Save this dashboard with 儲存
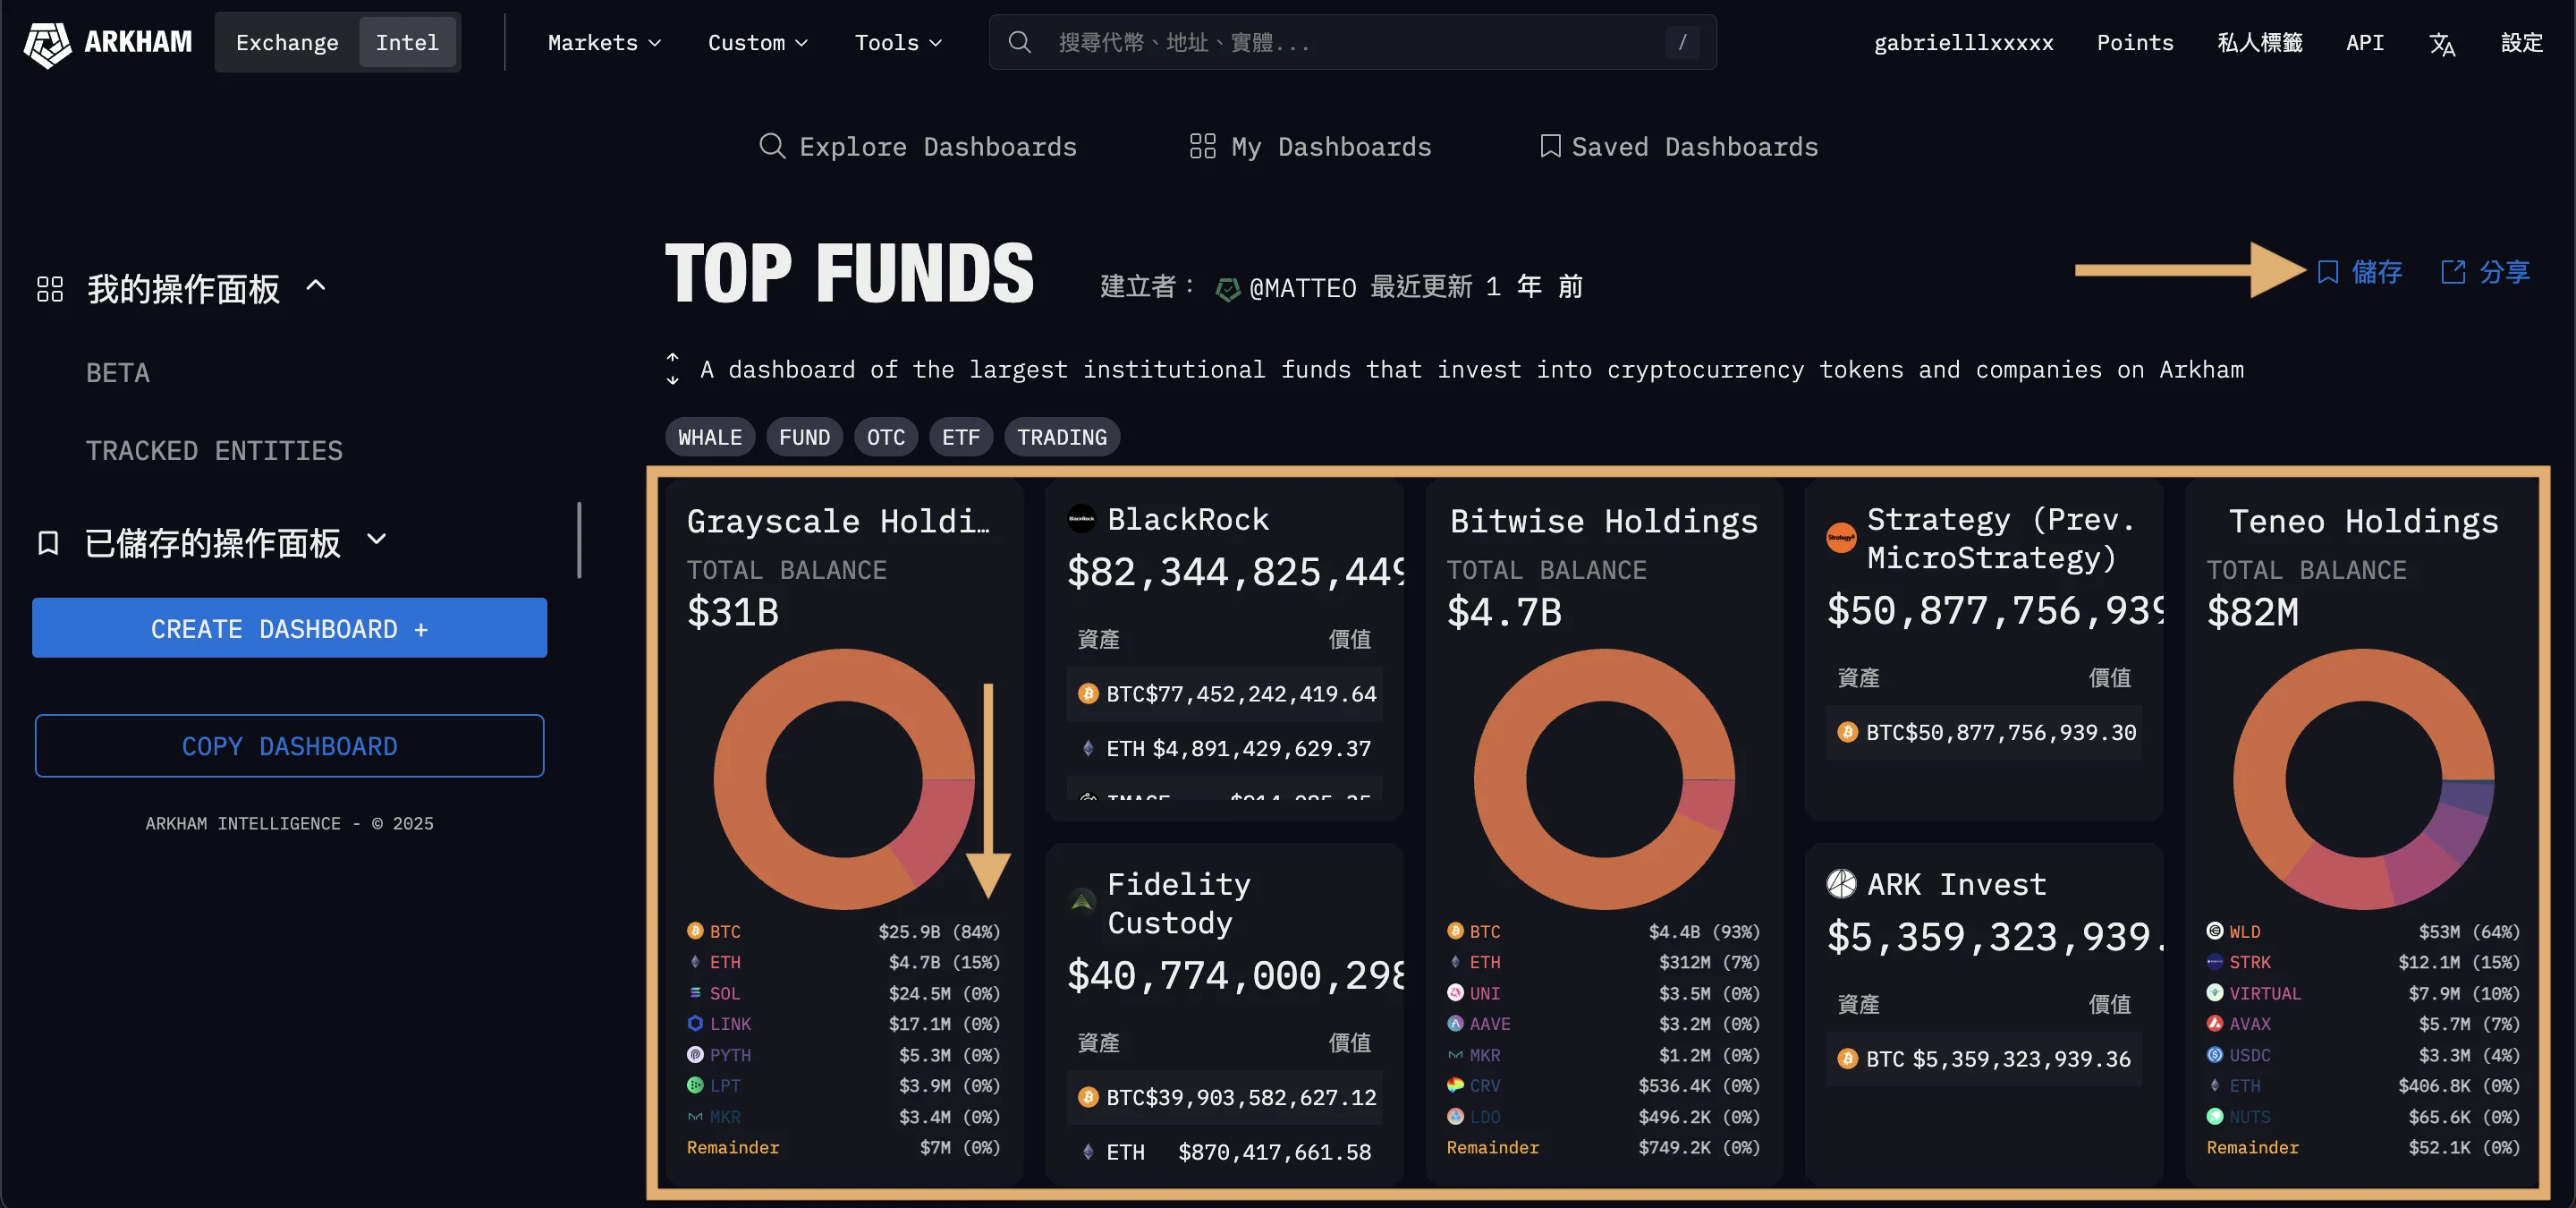The height and width of the screenshot is (1208, 2576). (2360, 272)
